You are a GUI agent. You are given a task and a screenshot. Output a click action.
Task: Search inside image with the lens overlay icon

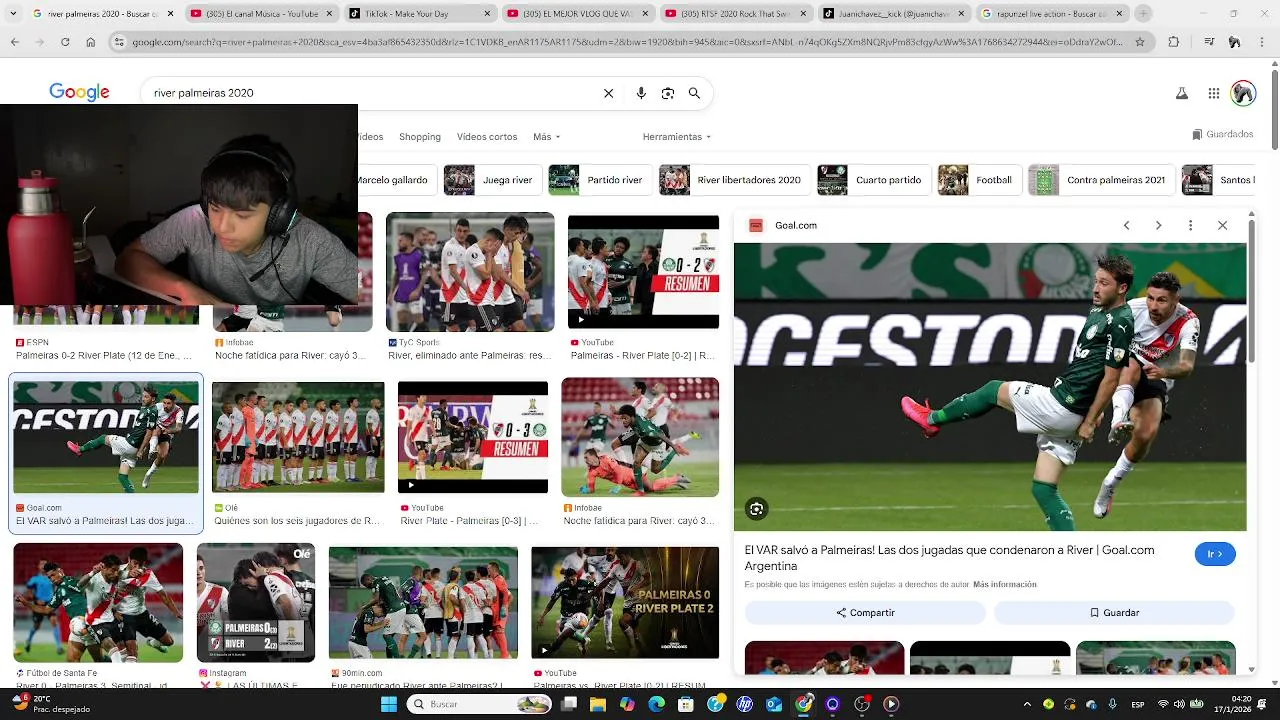[x=756, y=509]
